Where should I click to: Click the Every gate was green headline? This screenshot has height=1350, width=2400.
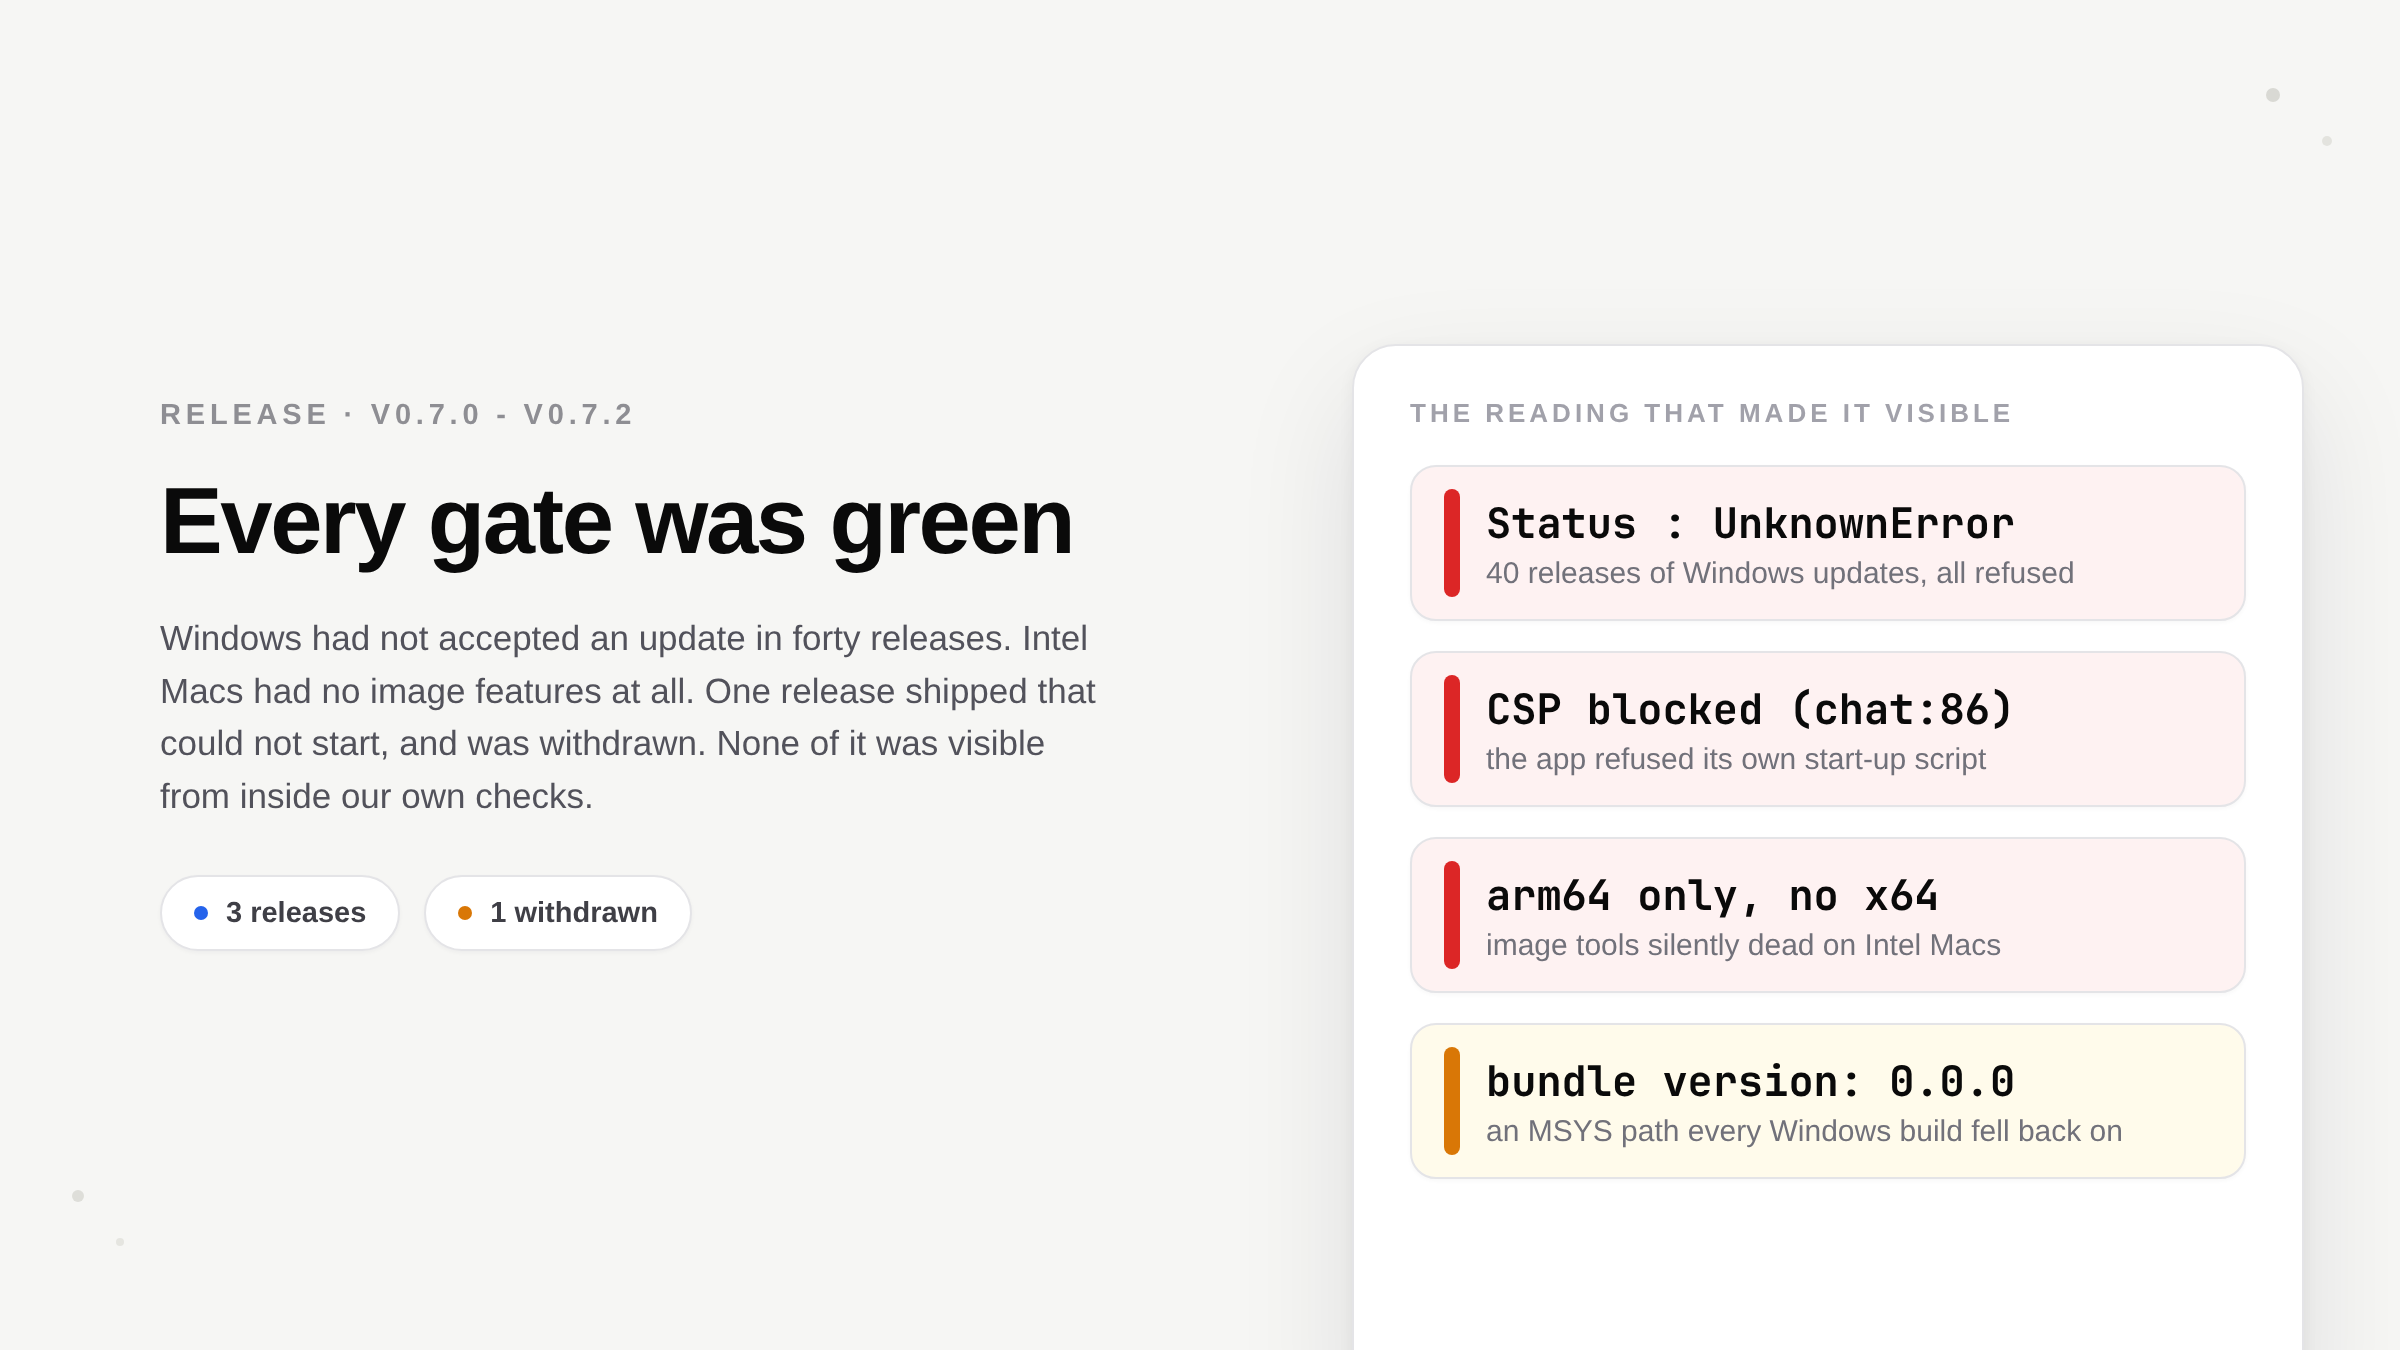pos(617,522)
